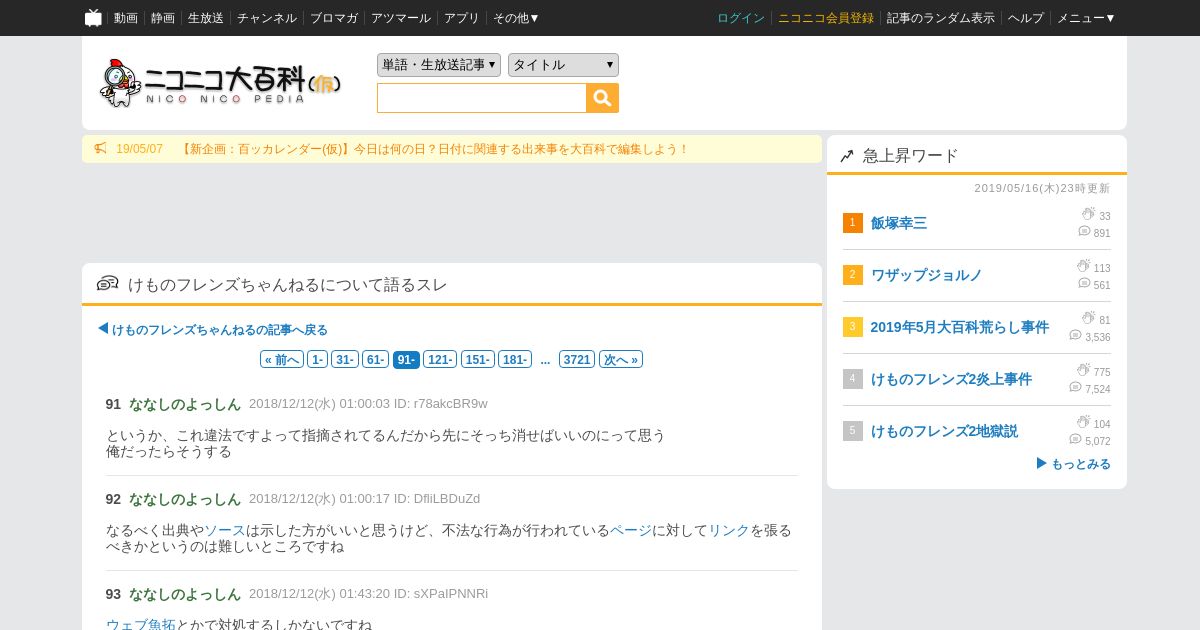
Task: Click the 2019/05/16(木)23時更新 timestamp
Action: click(1042, 188)
